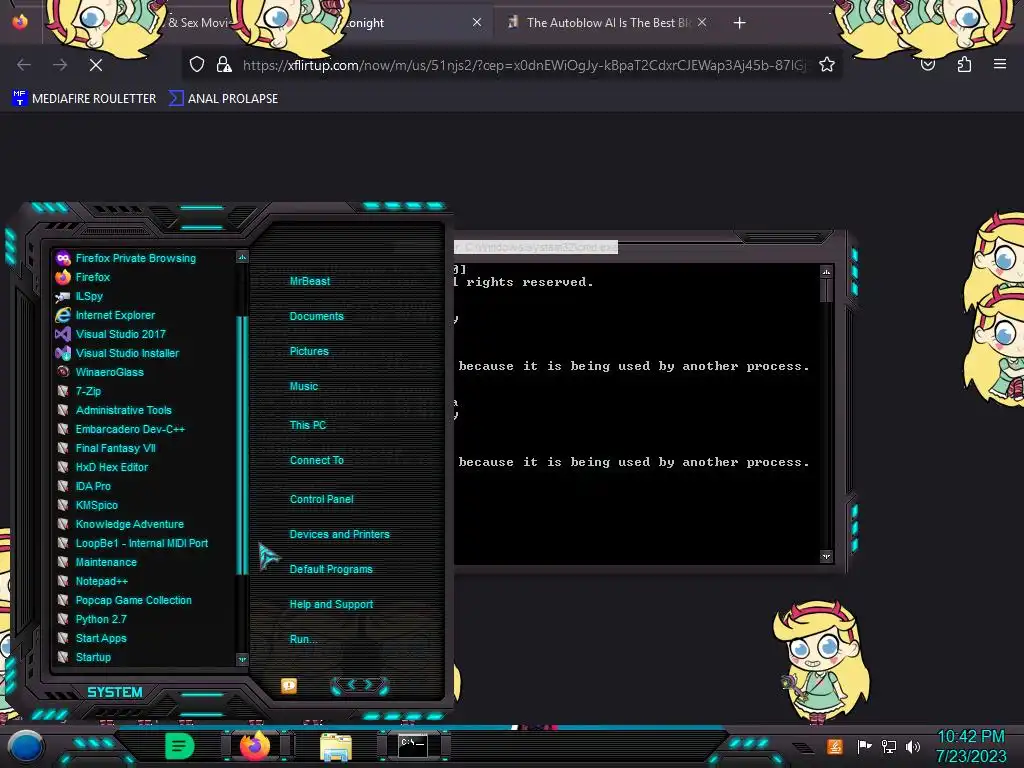Open Pictures from start menu
1024x768 pixels.
click(309, 351)
